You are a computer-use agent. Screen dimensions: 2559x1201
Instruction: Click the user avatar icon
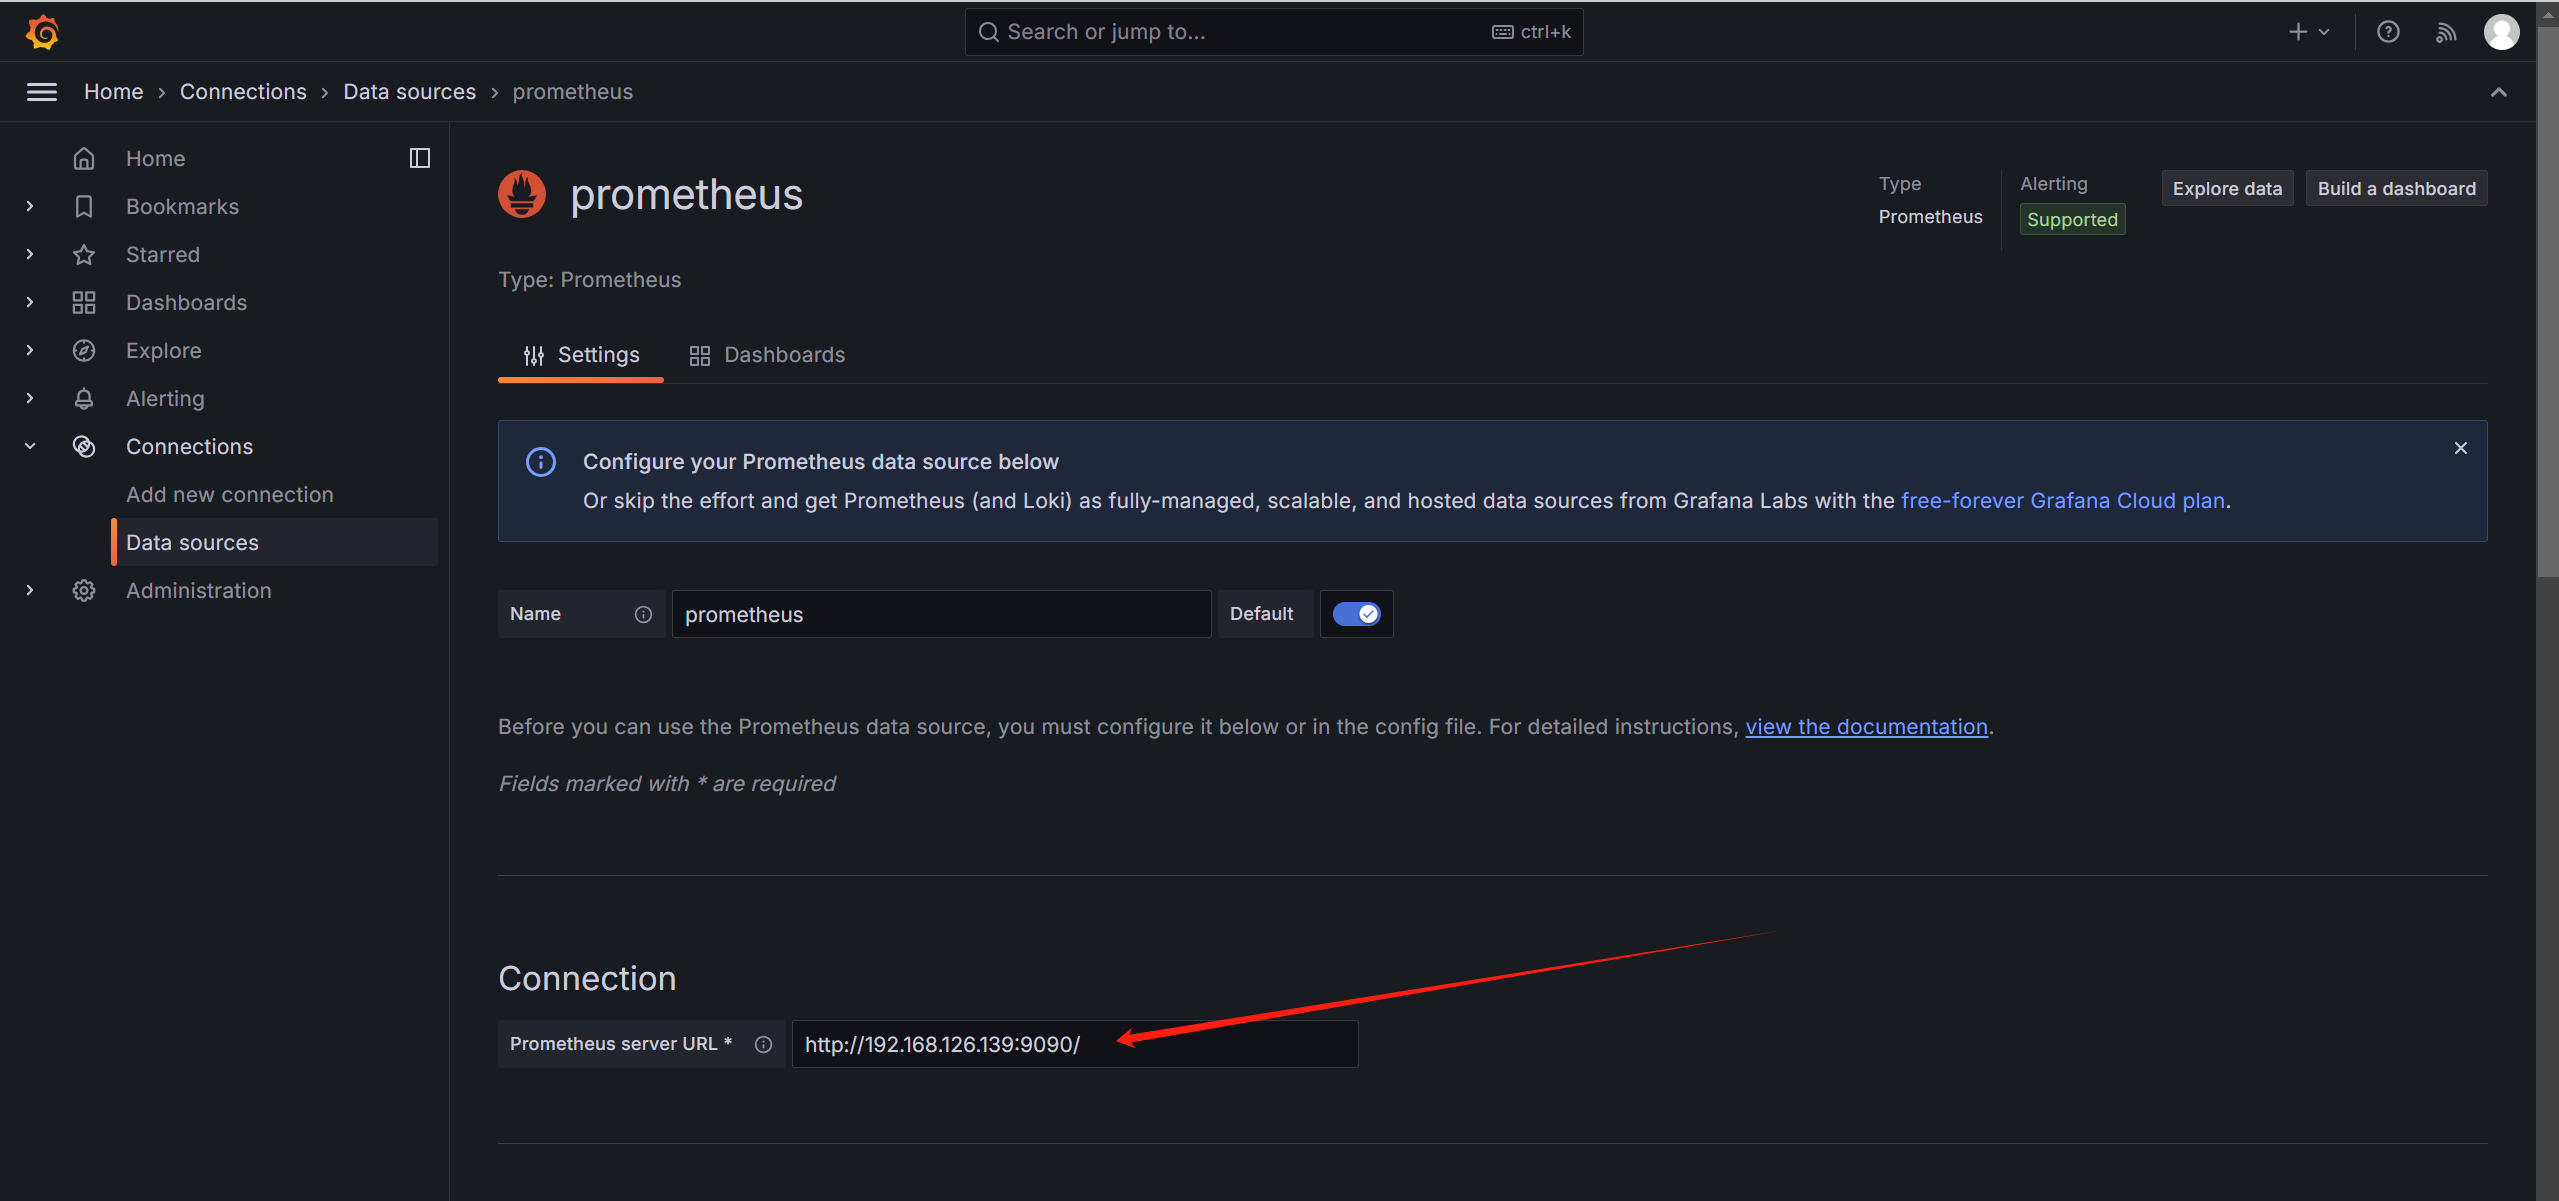tap(2502, 32)
